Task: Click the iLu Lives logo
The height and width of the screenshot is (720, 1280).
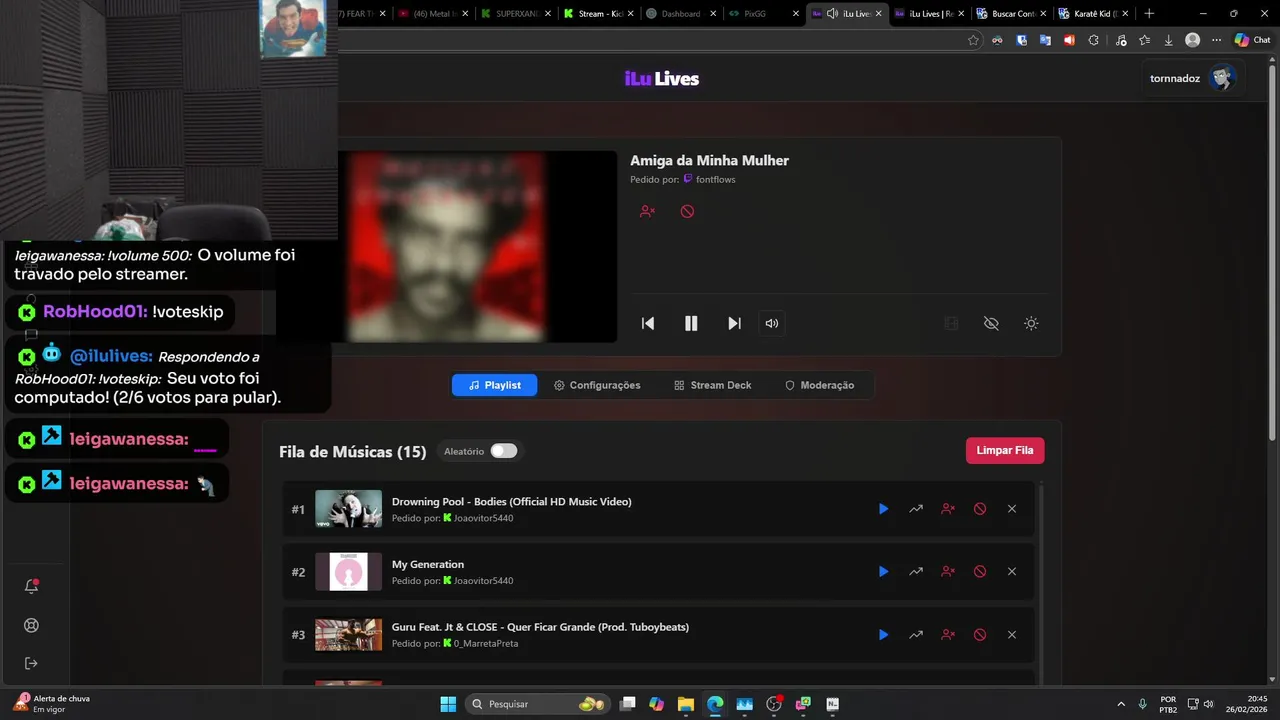Action: click(x=662, y=79)
